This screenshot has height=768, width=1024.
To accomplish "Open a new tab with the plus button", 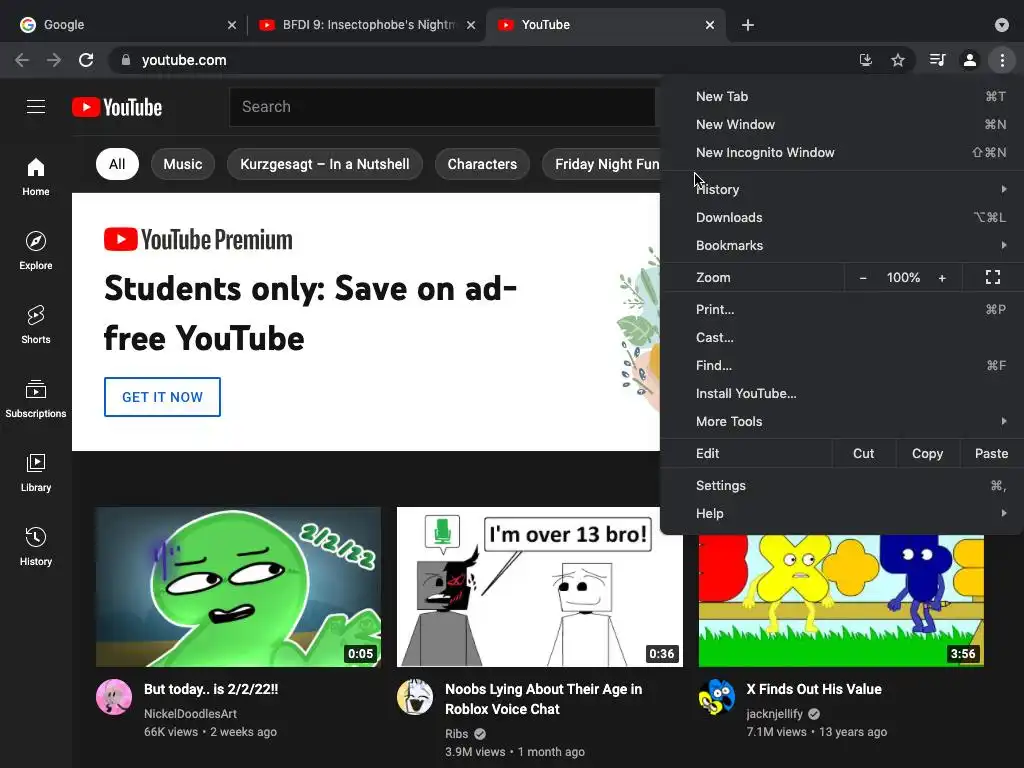I will click(x=748, y=25).
